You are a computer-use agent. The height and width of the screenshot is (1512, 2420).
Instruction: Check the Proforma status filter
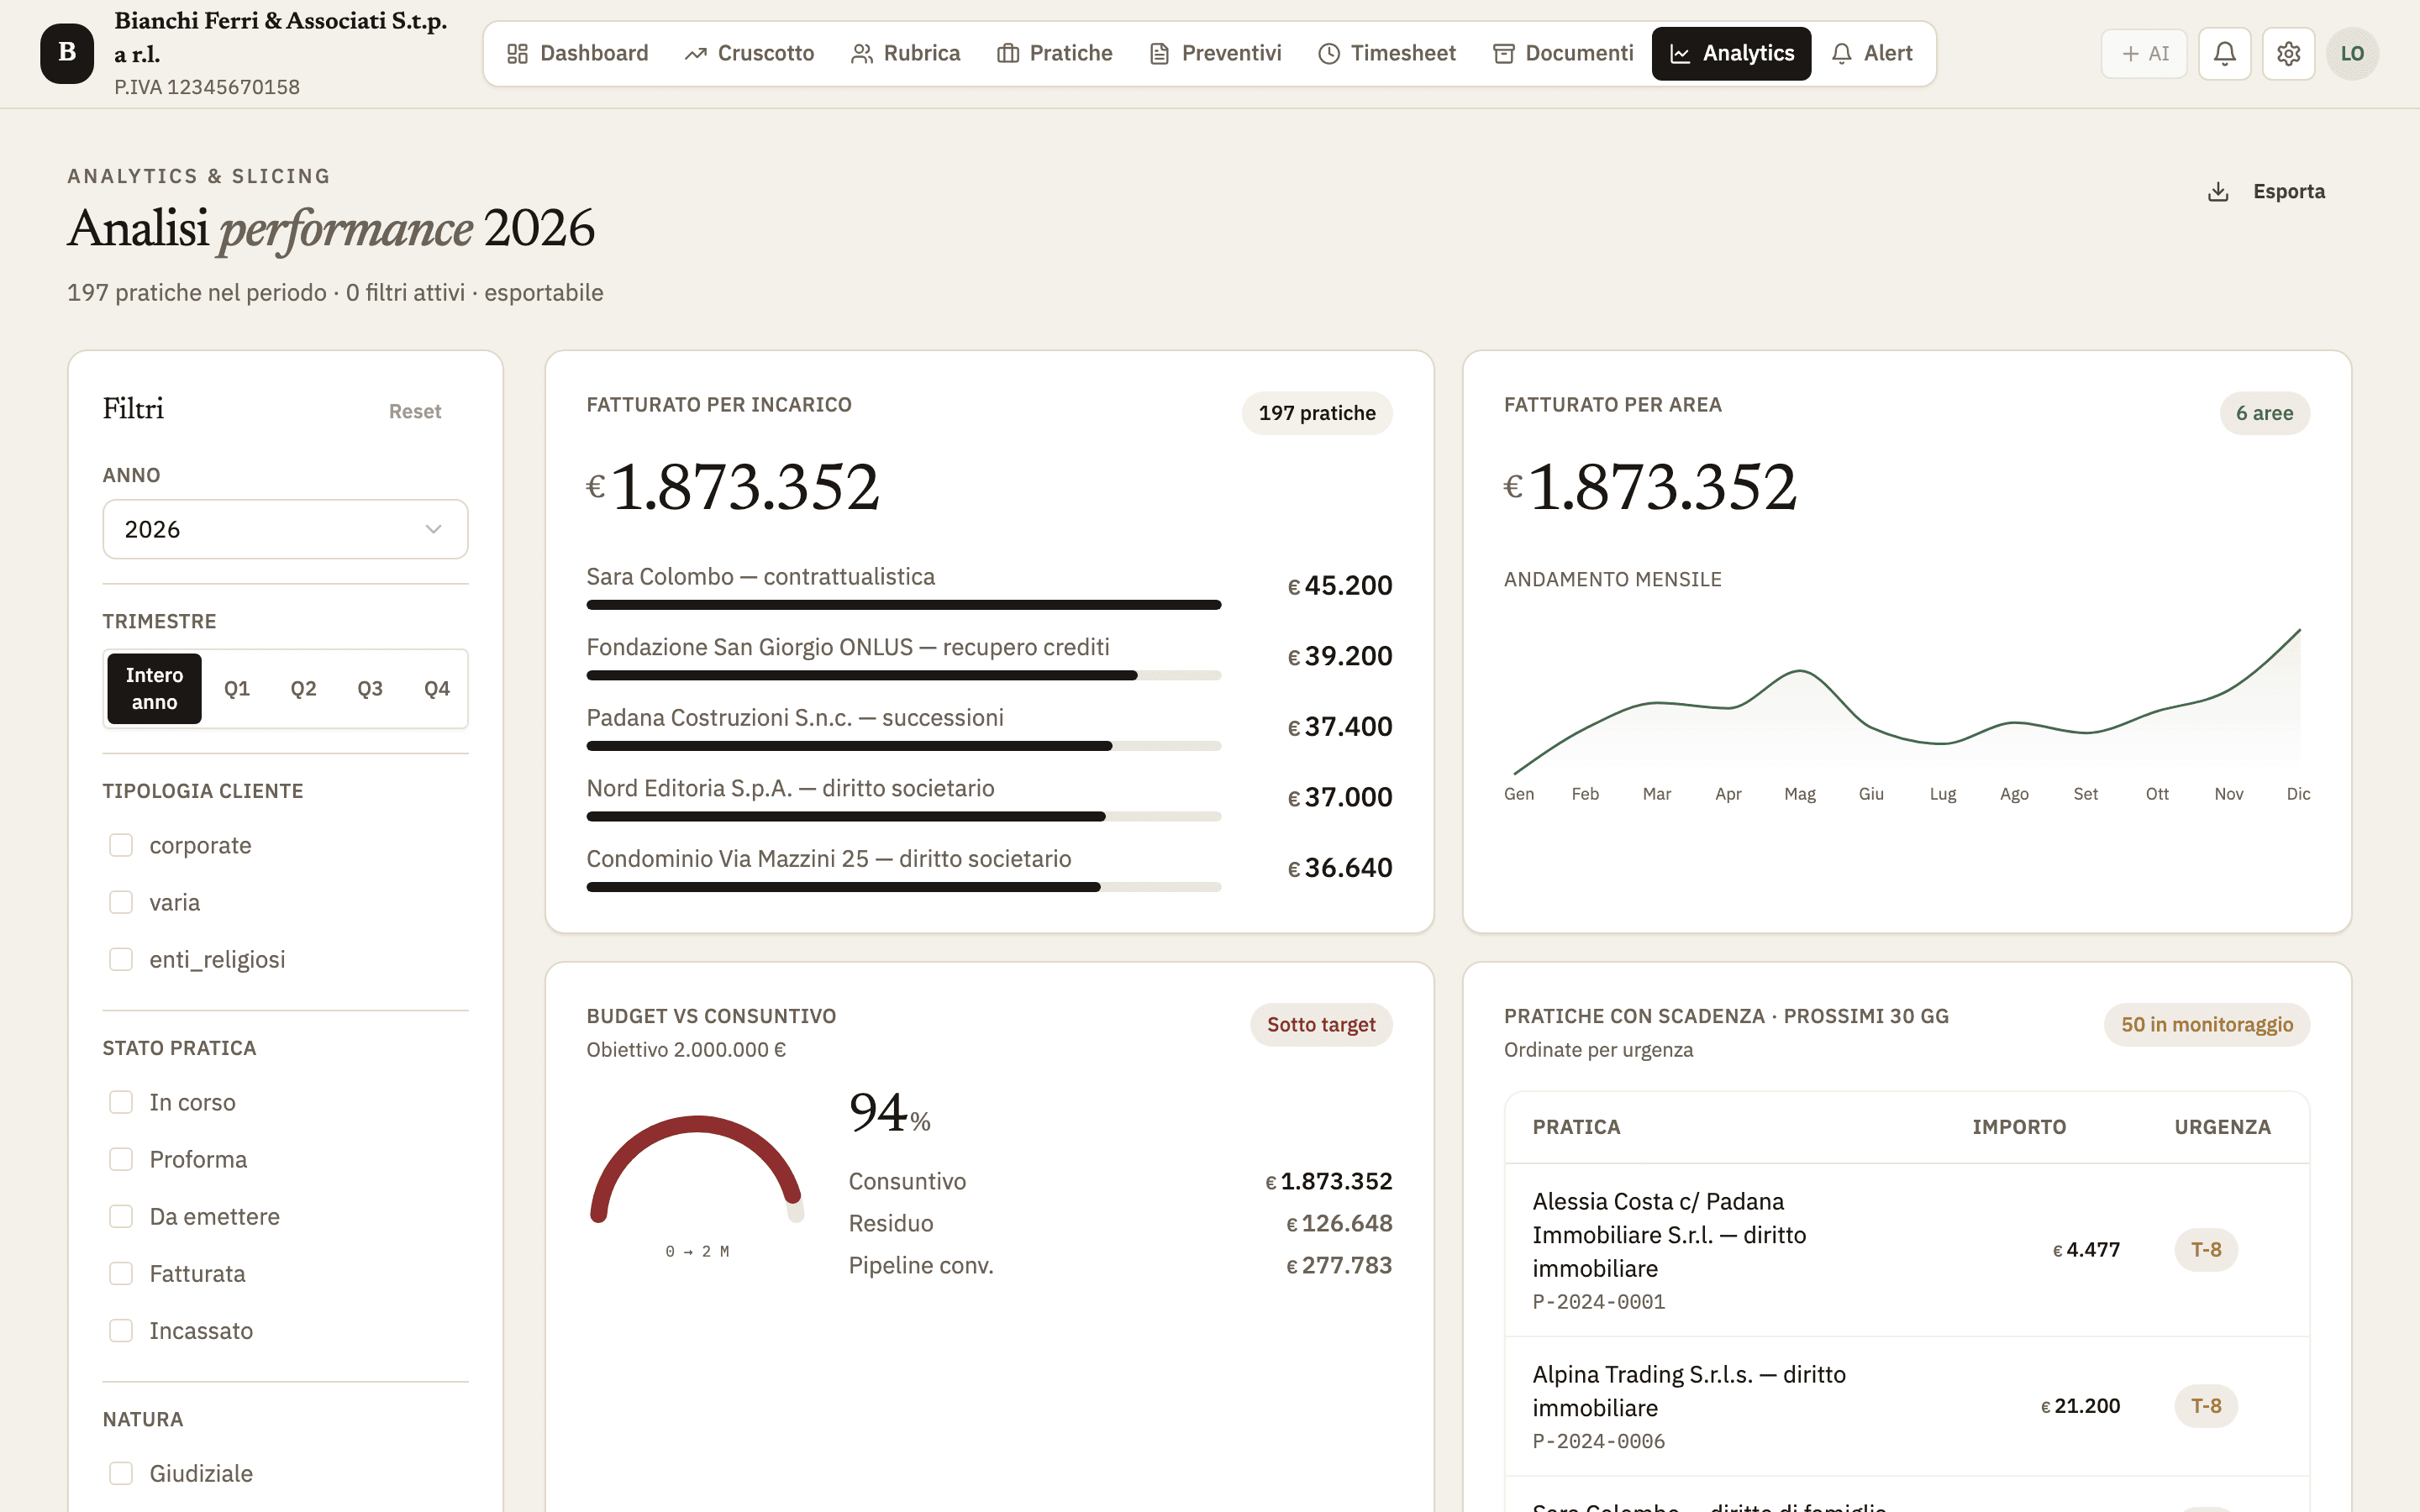(x=121, y=1159)
